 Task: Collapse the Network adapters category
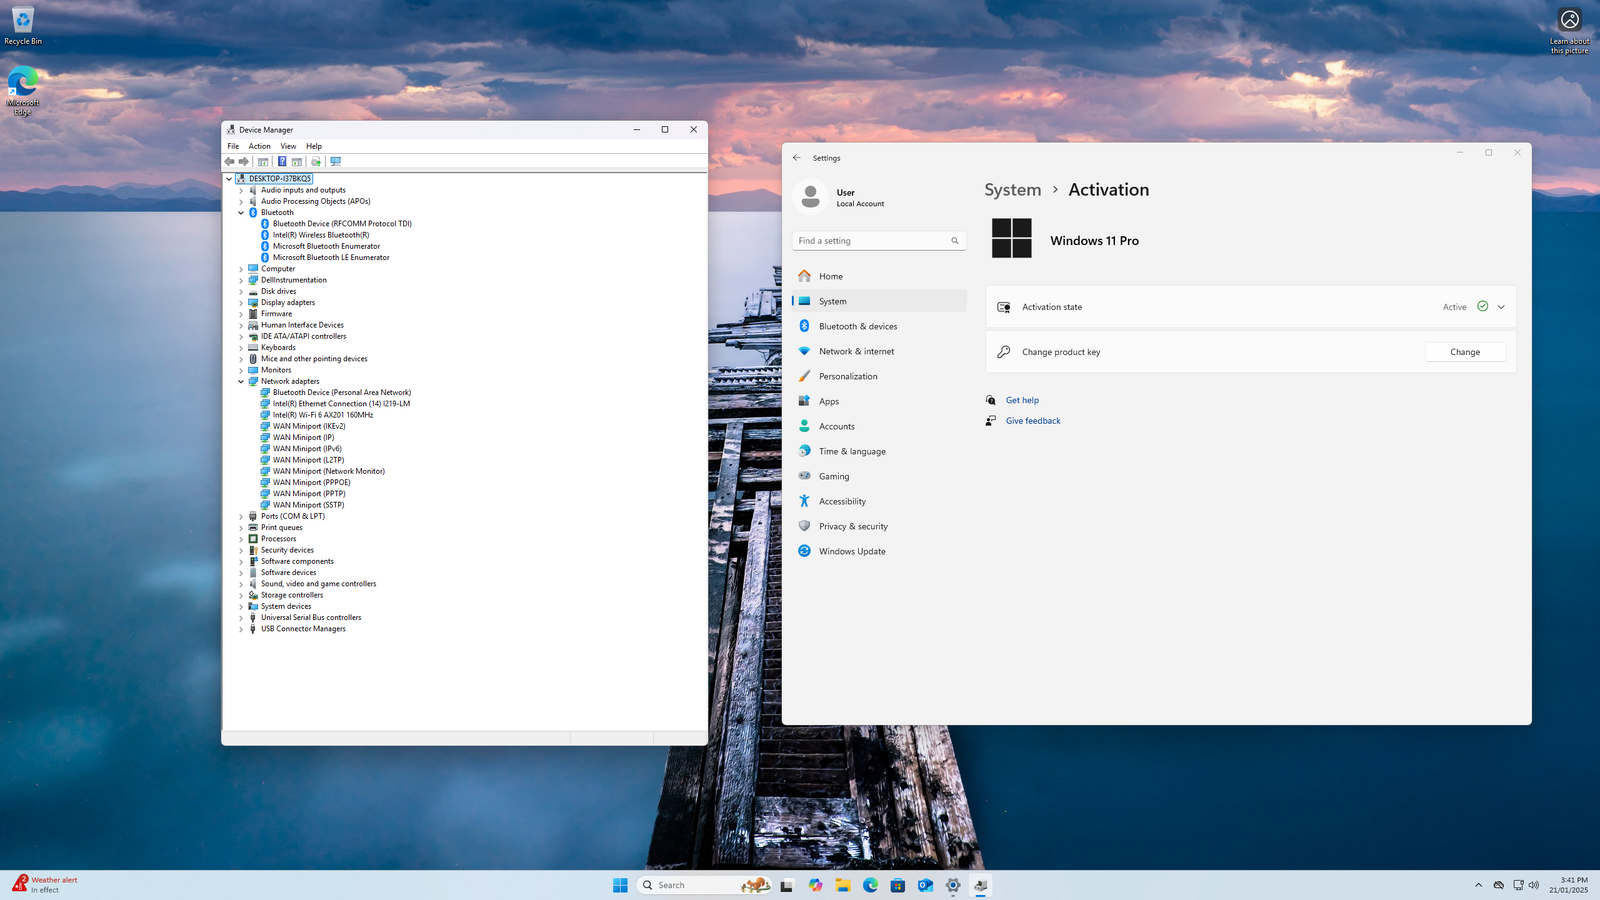[241, 381]
